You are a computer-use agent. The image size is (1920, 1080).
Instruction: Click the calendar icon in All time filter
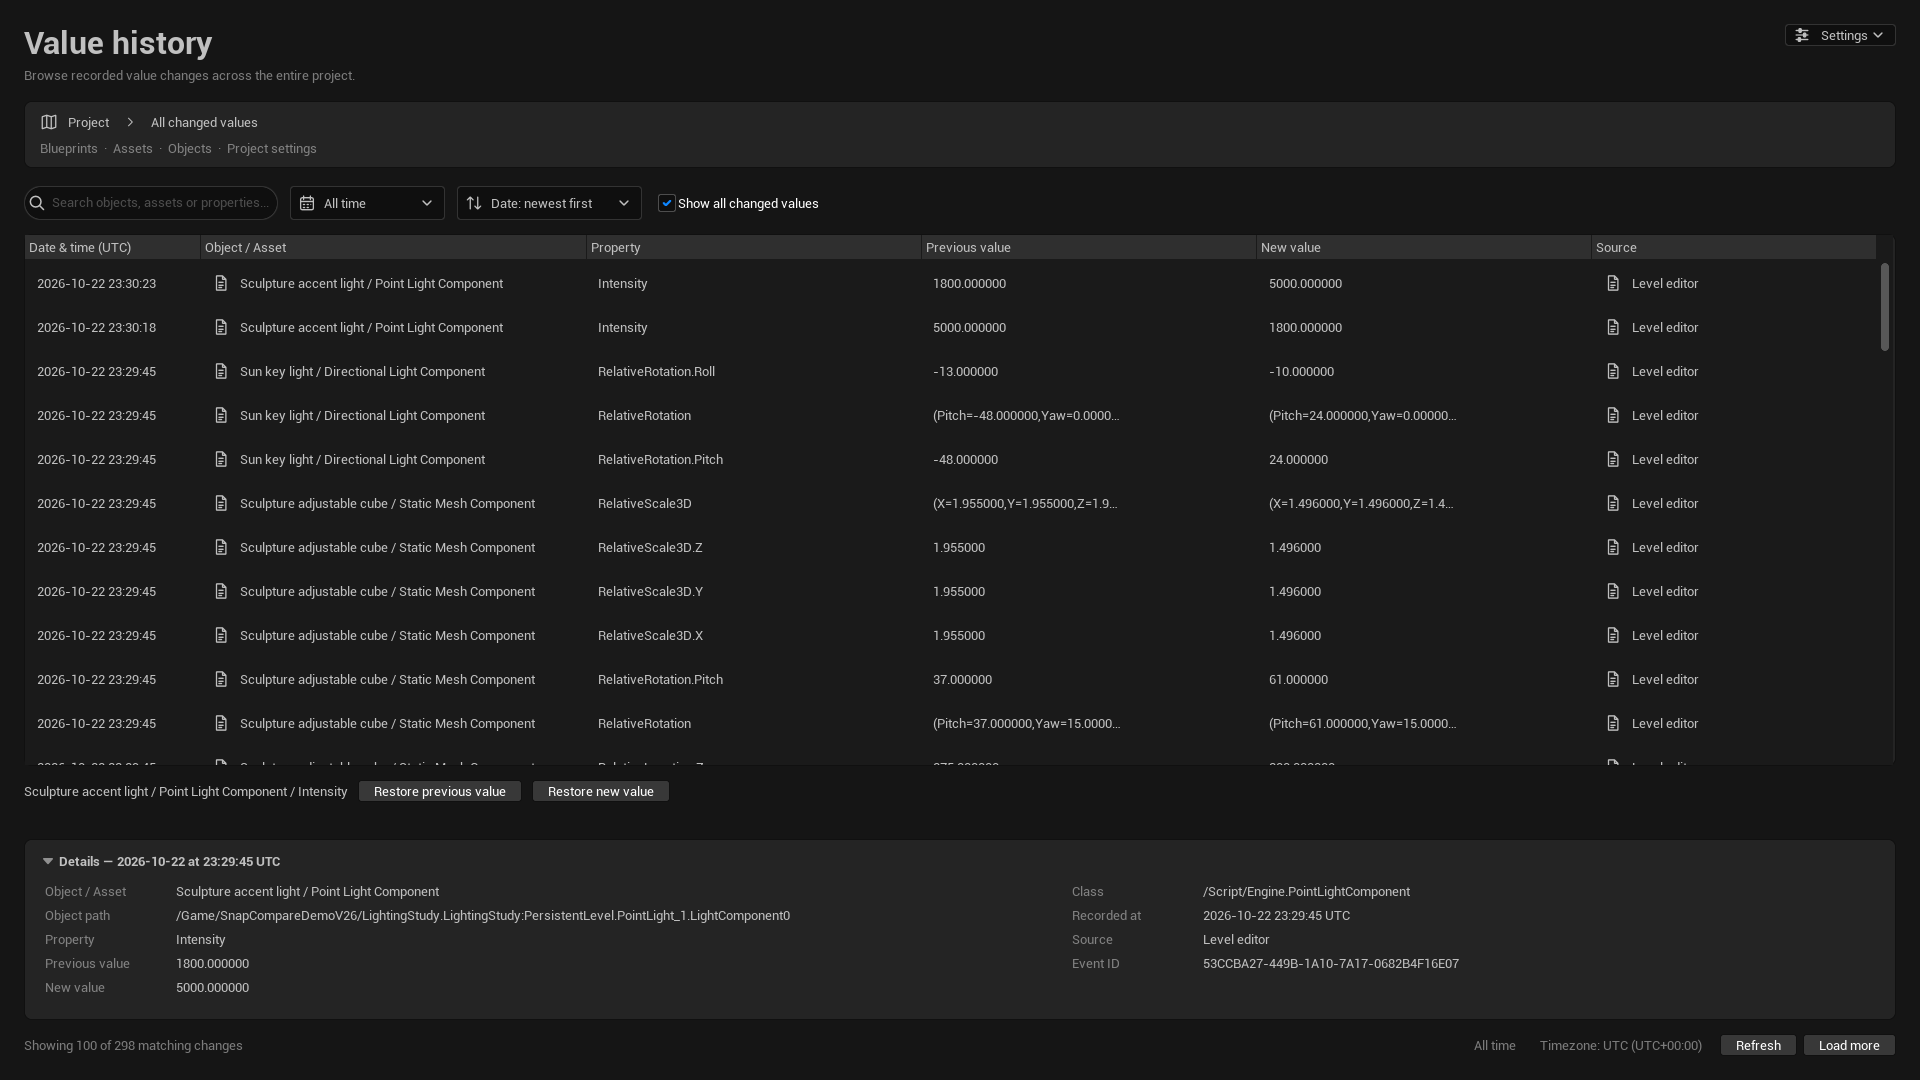click(x=307, y=203)
